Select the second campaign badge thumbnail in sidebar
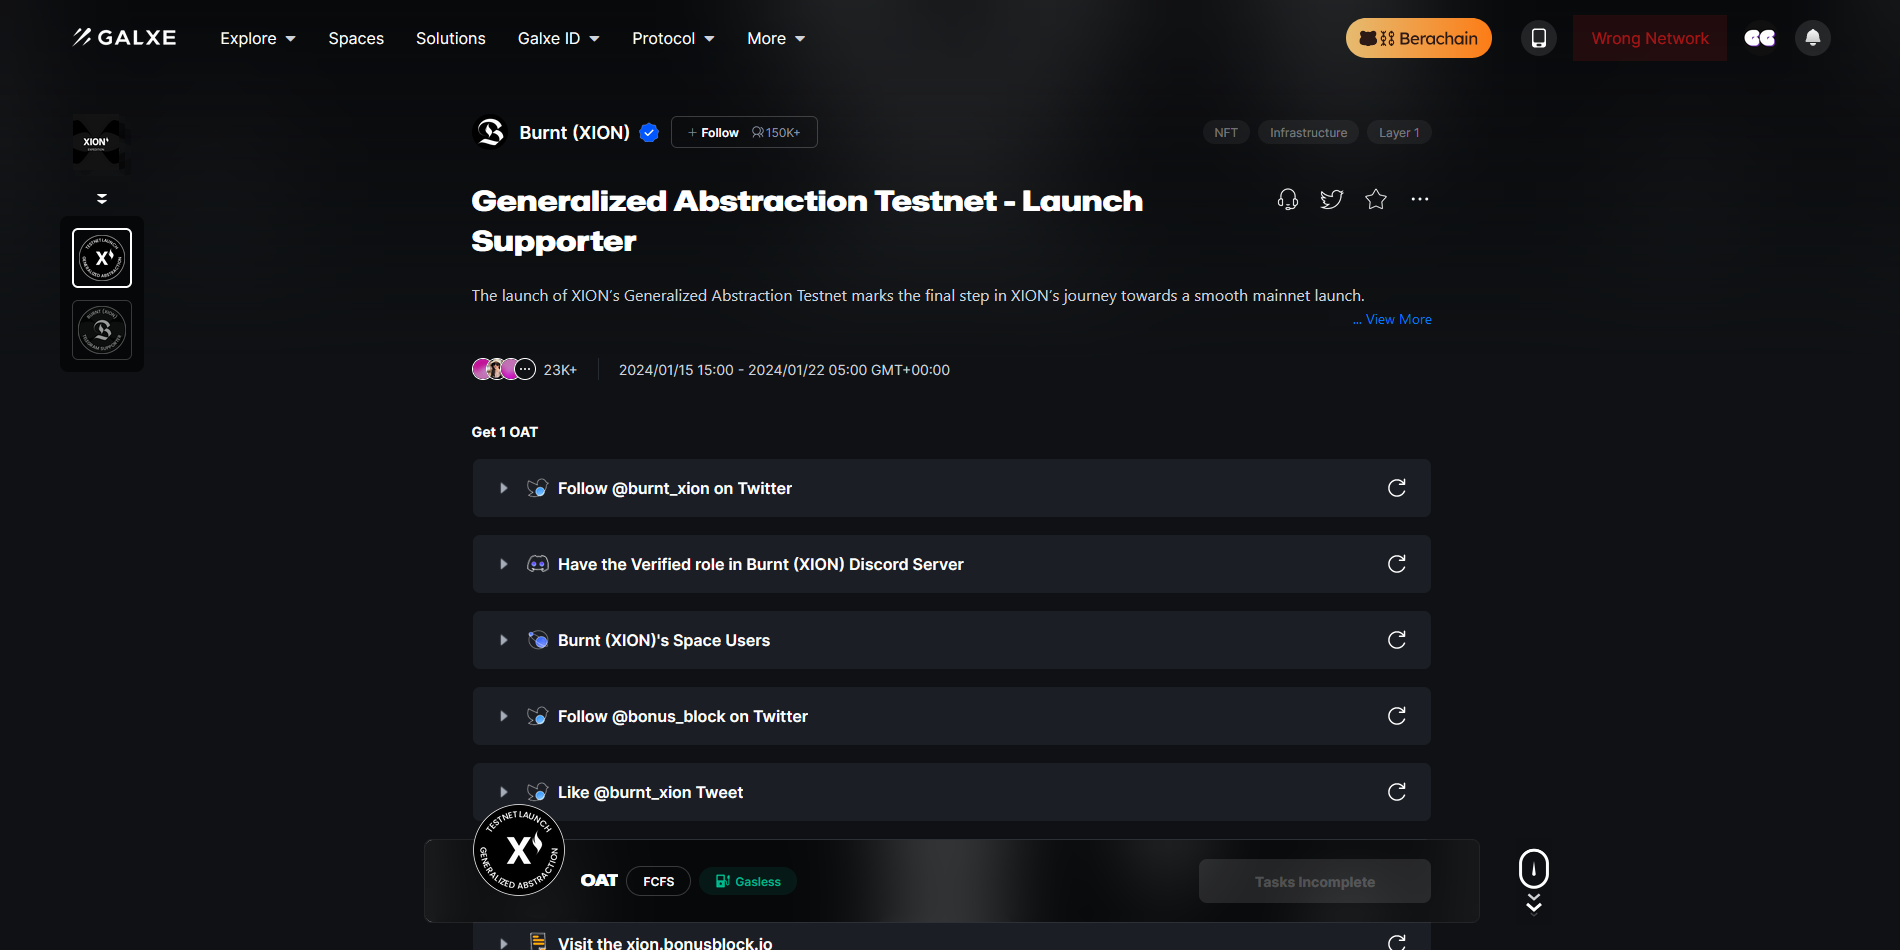The height and width of the screenshot is (950, 1900). 102,330
